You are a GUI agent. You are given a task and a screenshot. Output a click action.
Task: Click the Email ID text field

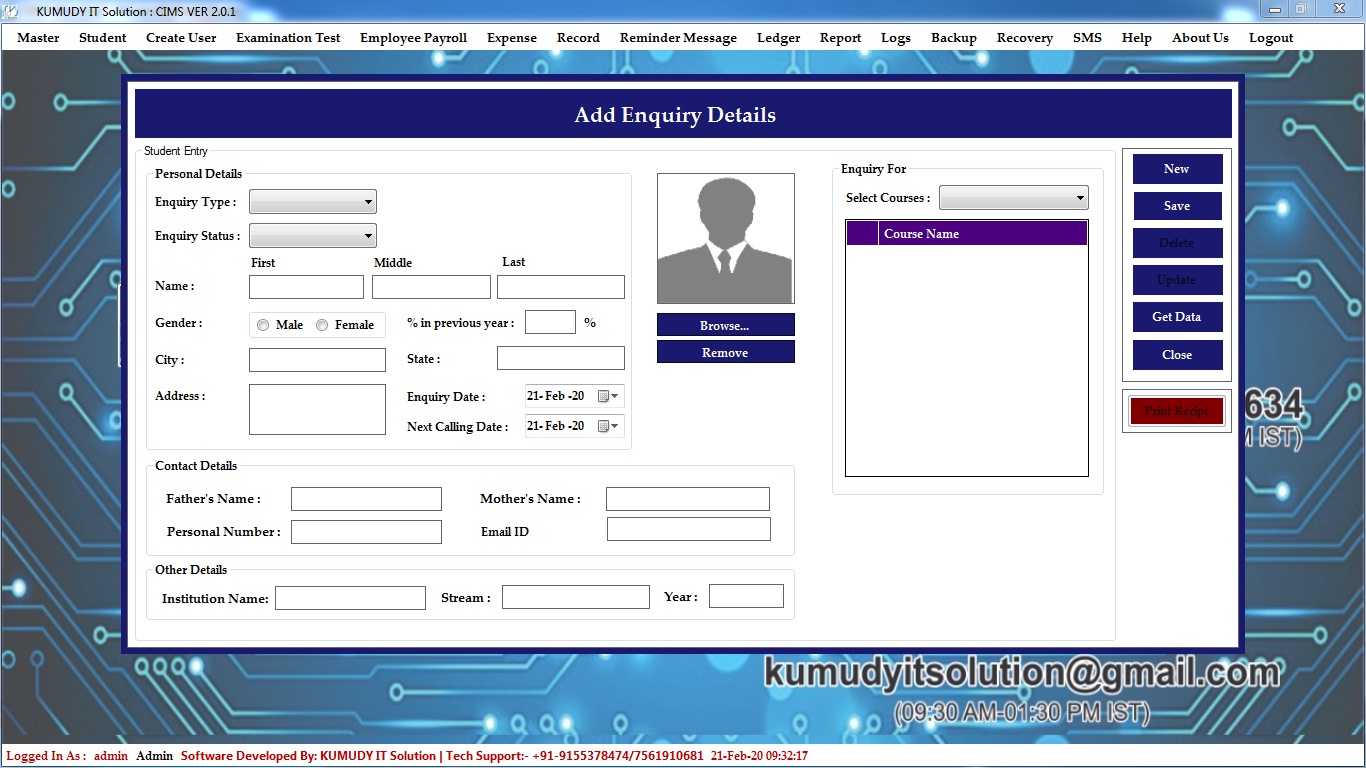click(688, 529)
